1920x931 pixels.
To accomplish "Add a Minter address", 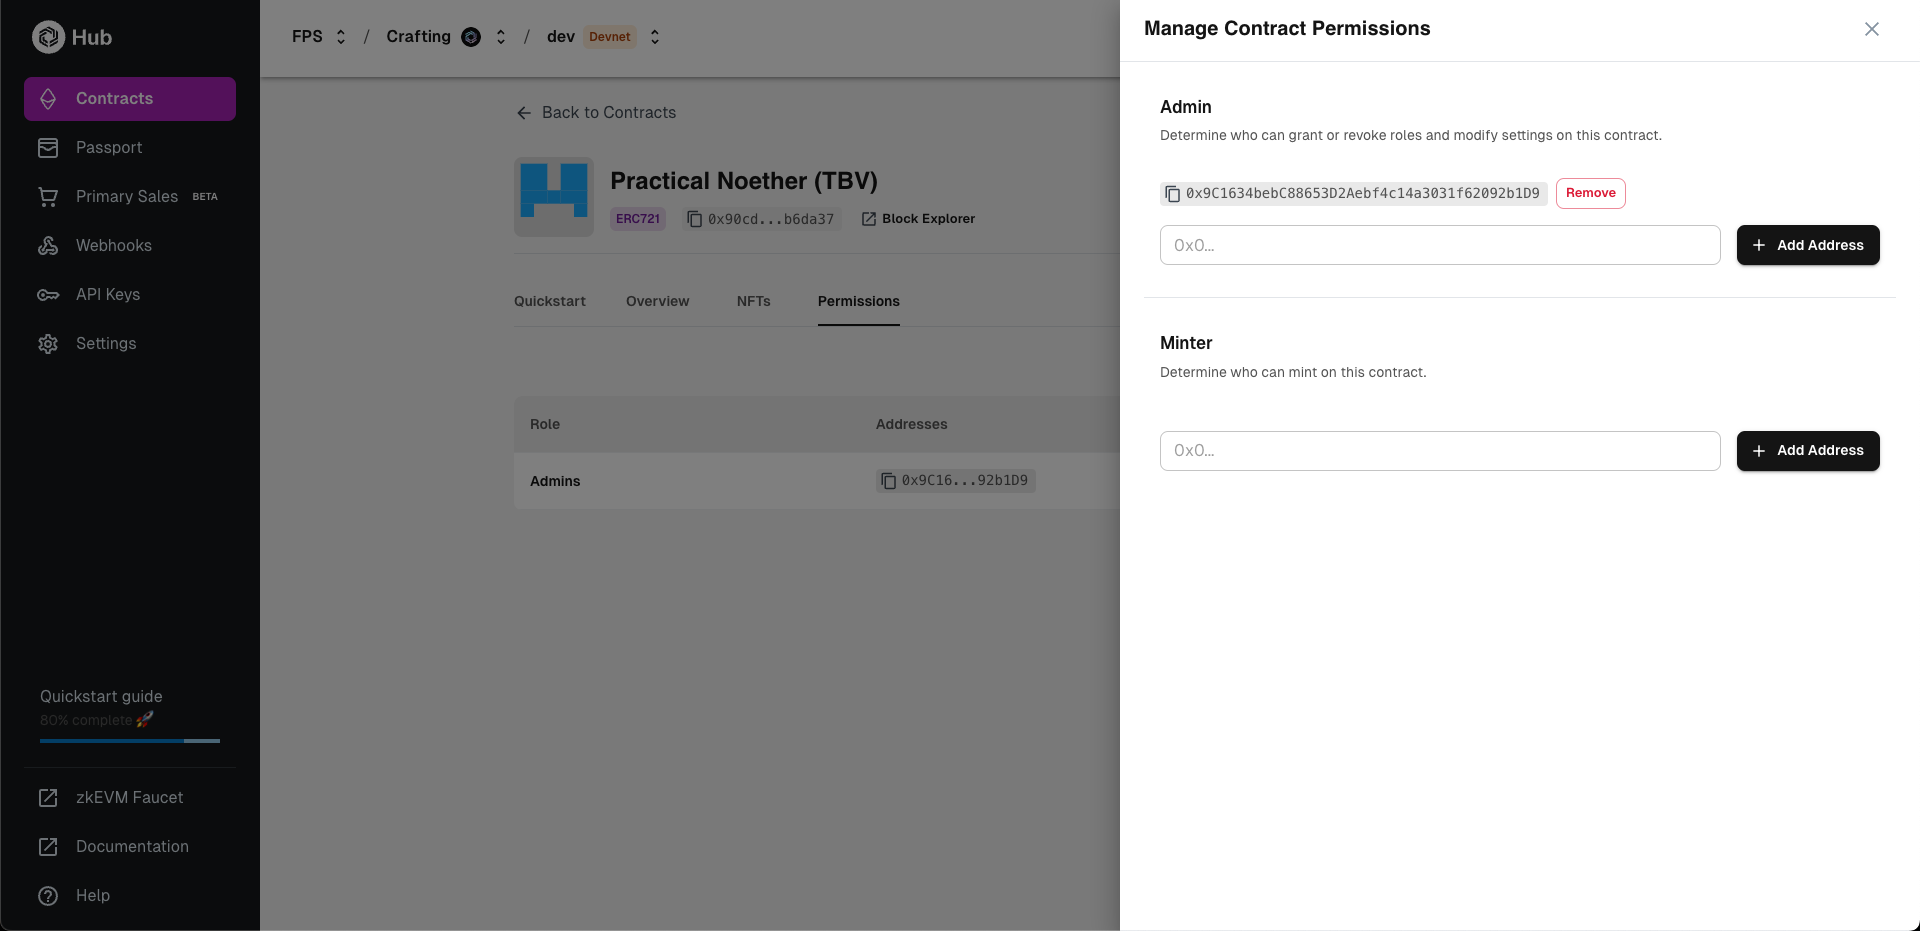I will 1807,451.
